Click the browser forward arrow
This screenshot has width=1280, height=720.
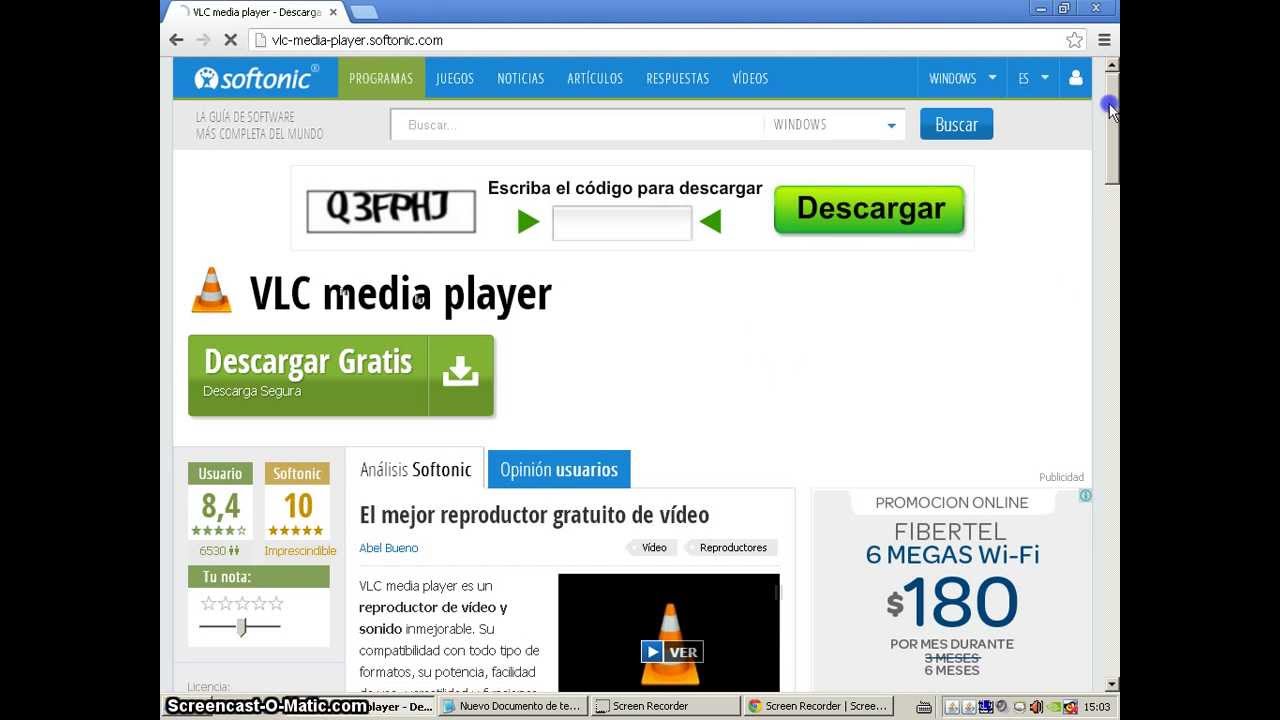tap(203, 40)
